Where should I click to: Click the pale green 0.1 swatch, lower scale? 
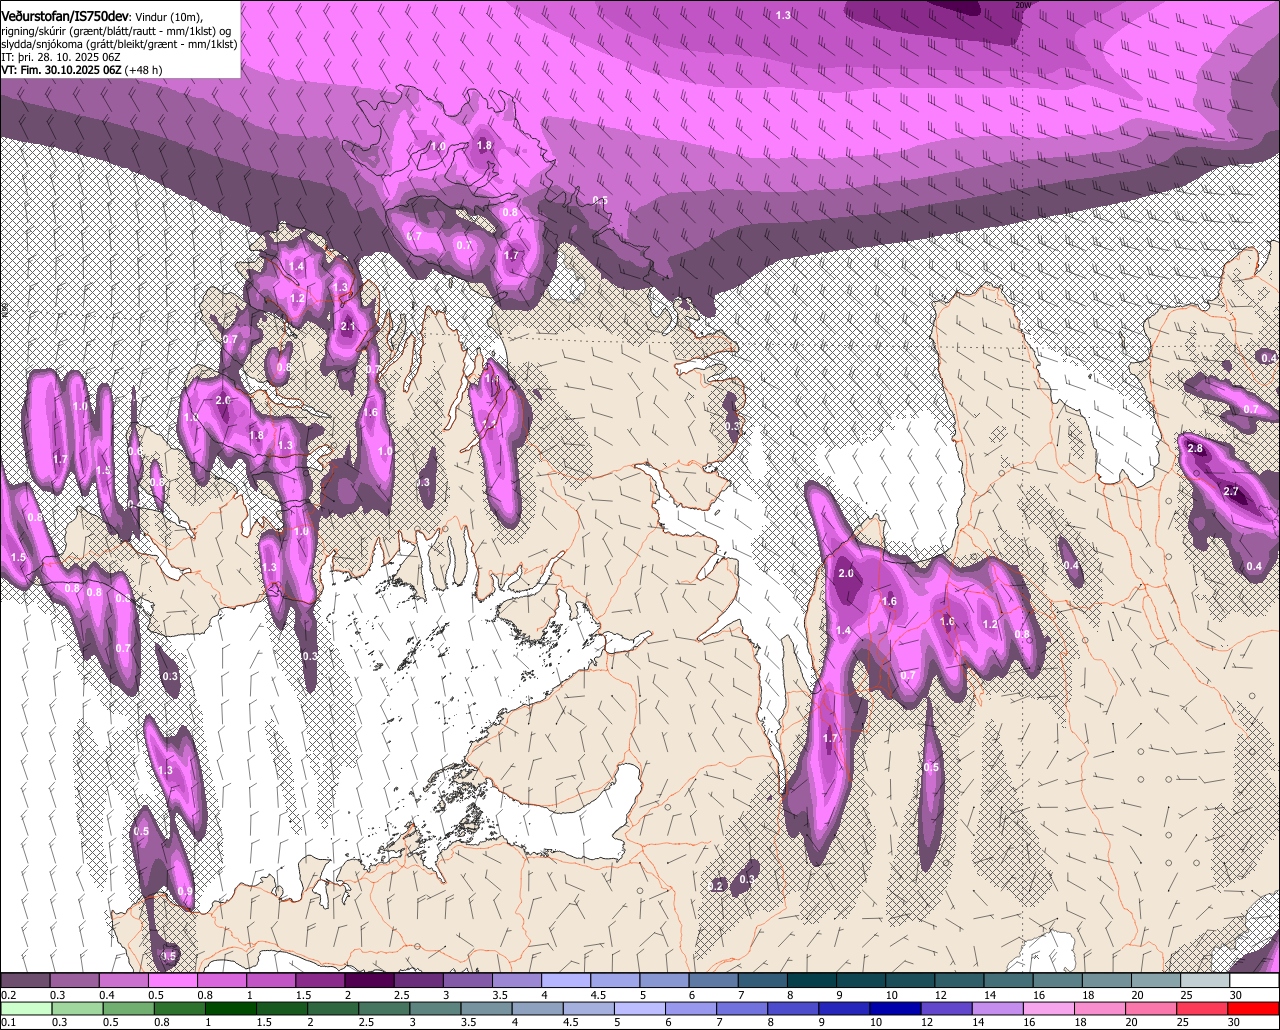point(26,1009)
